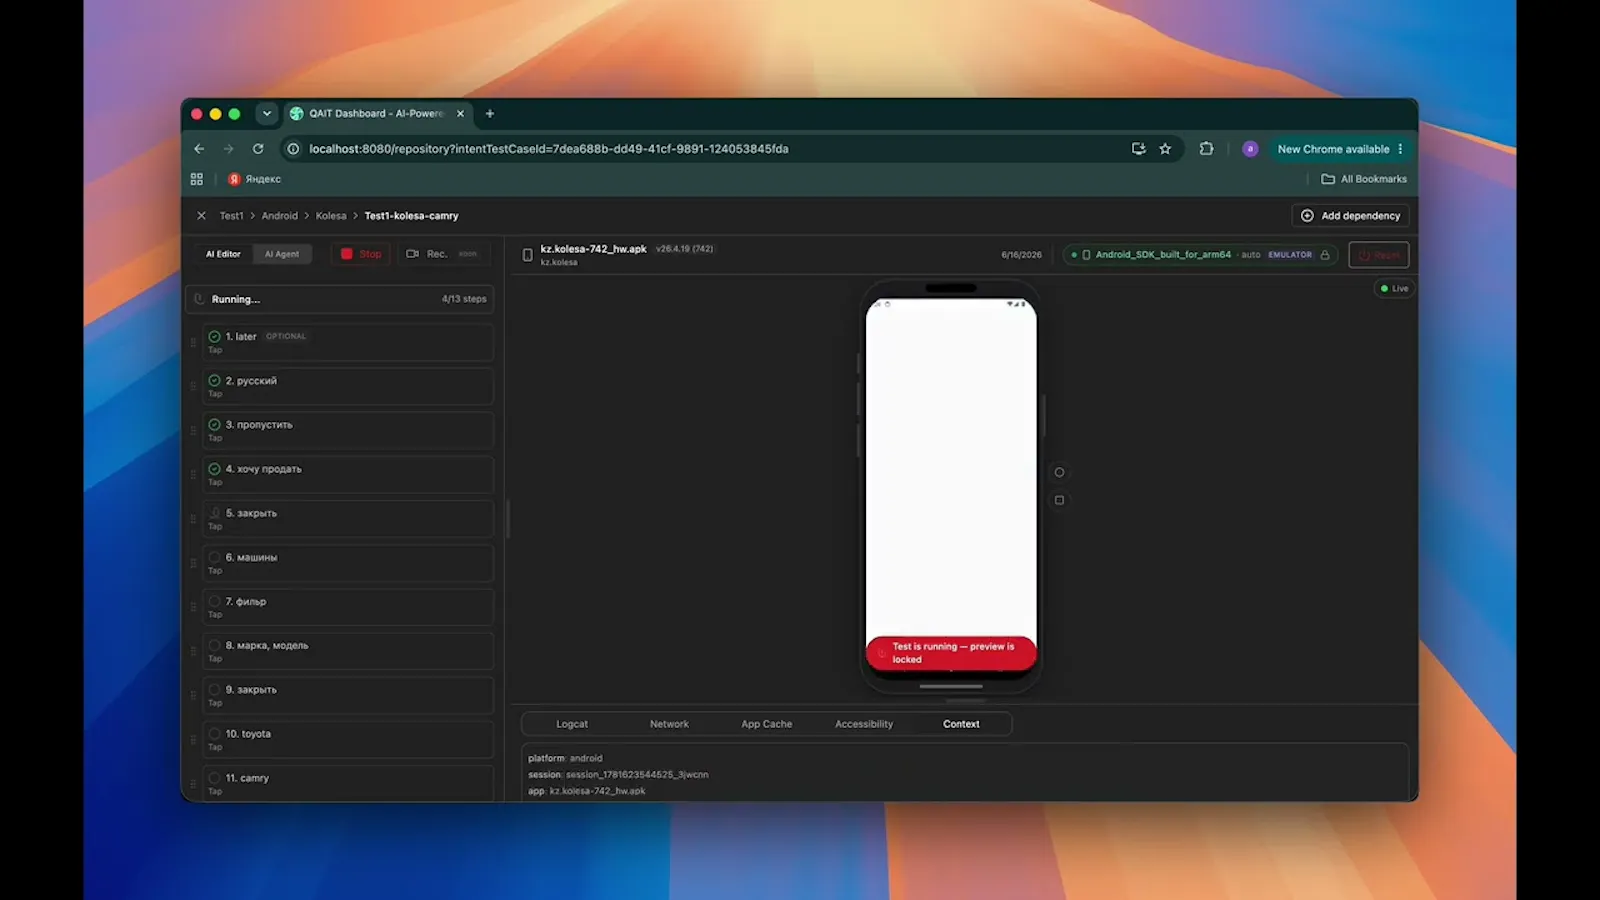The height and width of the screenshot is (900, 1600).
Task: Click the Kolesa breadcrumb
Action: coord(331,216)
